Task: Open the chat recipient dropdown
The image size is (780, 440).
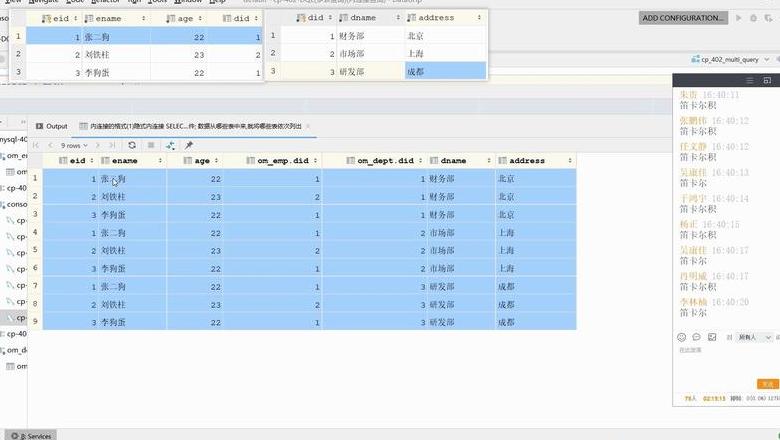Action: [x=755, y=337]
